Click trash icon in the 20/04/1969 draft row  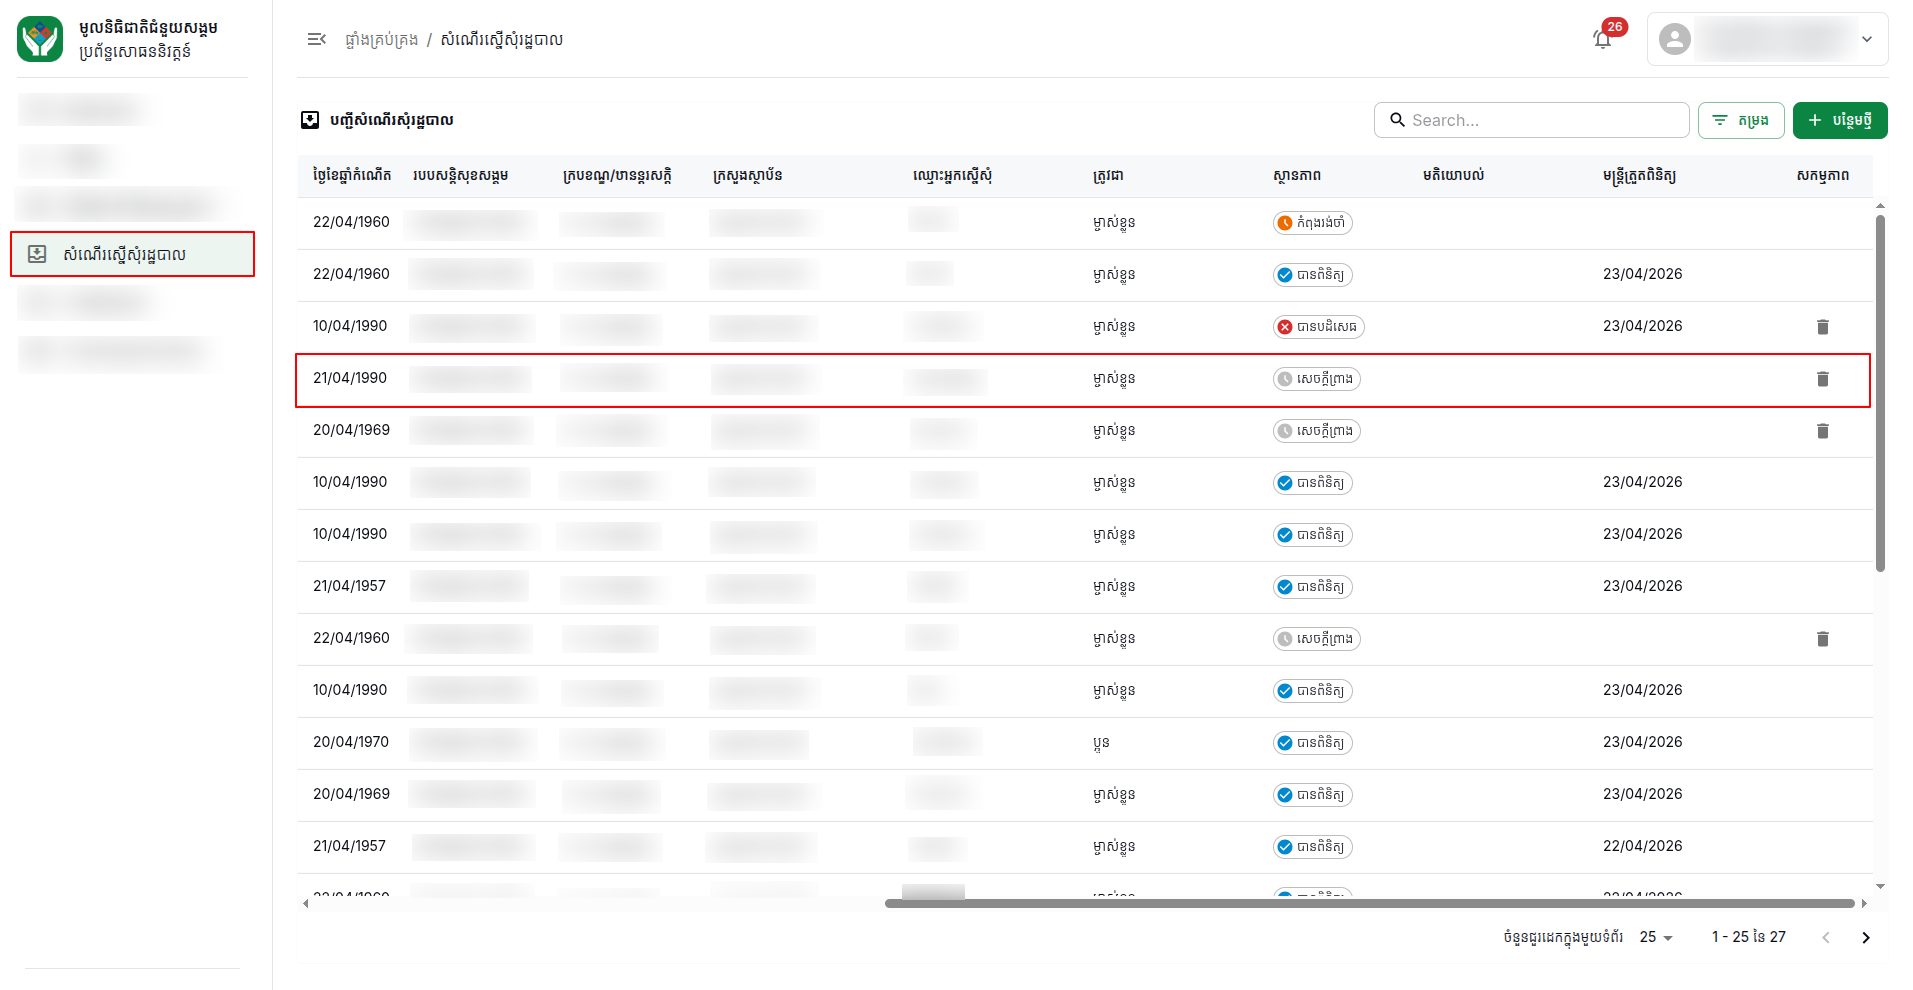pyautogui.click(x=1822, y=431)
